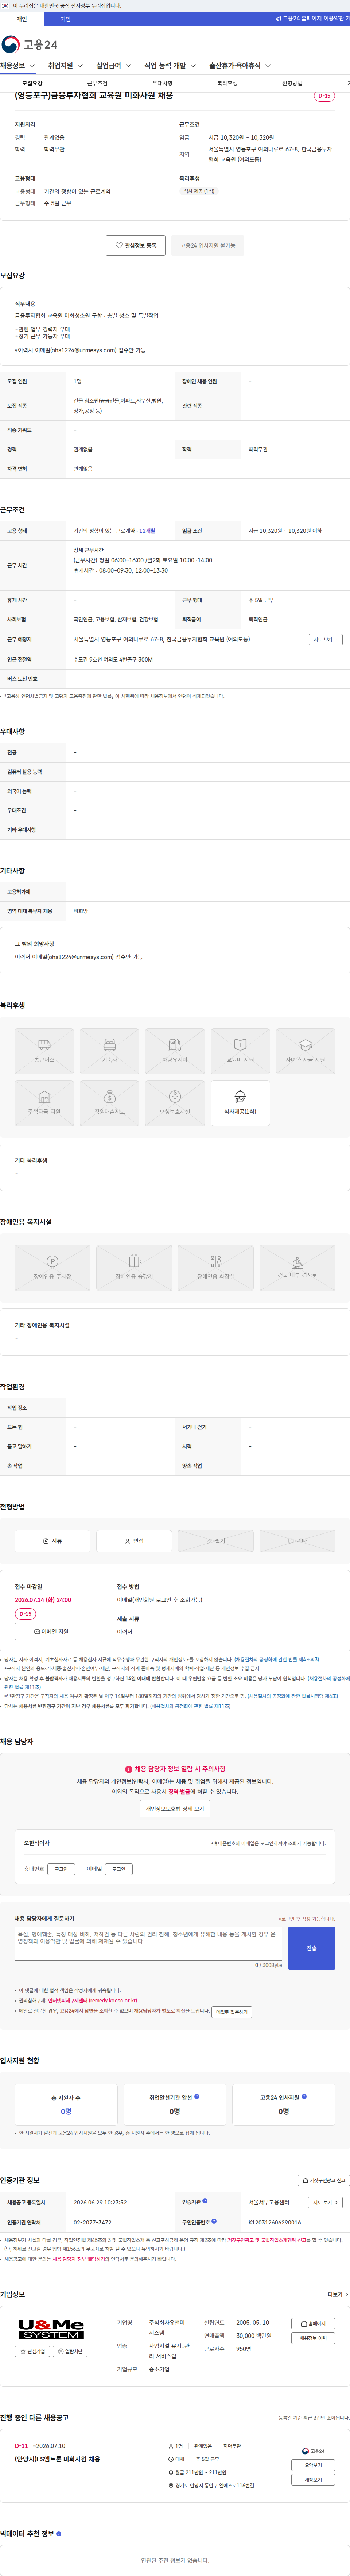Expand the 직업 능력 개발 menu chevron
This screenshot has height=2576, width=350.
click(x=193, y=66)
